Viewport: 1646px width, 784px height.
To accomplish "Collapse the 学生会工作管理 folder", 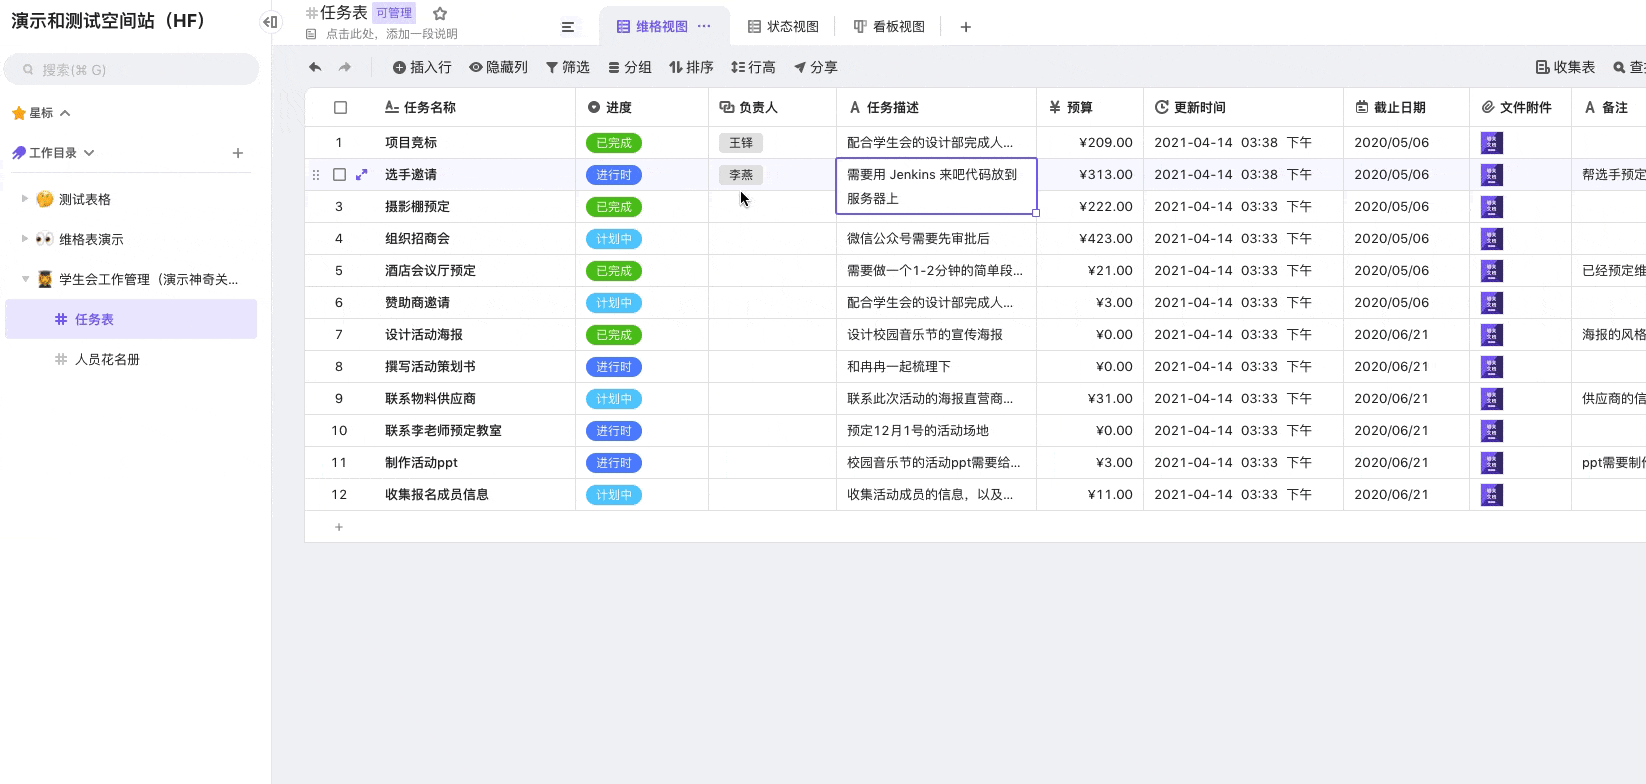I will point(25,279).
